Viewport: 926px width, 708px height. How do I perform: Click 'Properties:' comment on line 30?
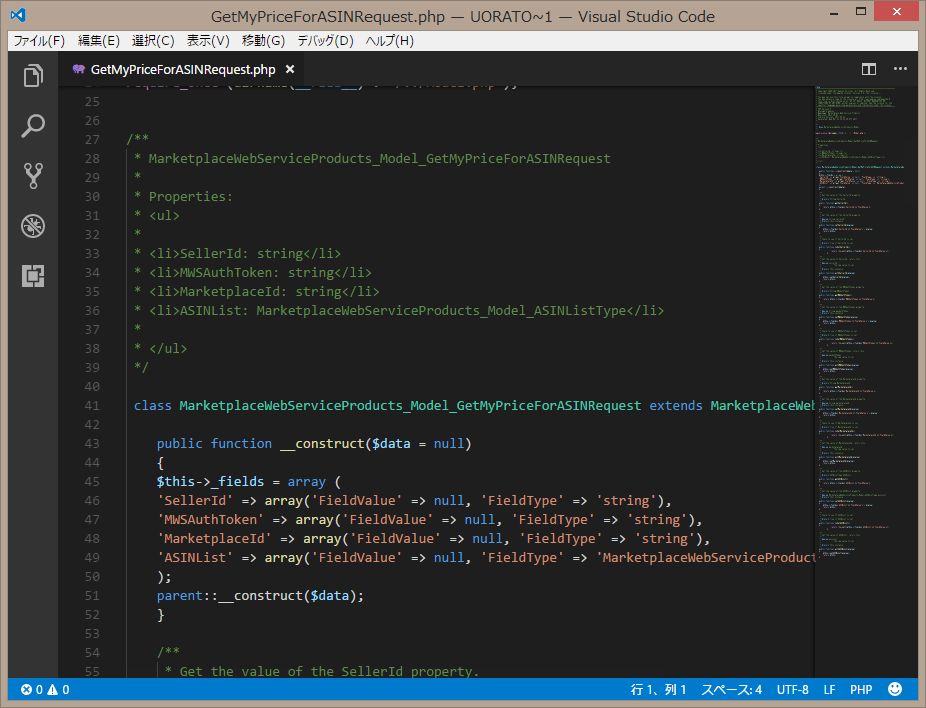[x=191, y=197]
